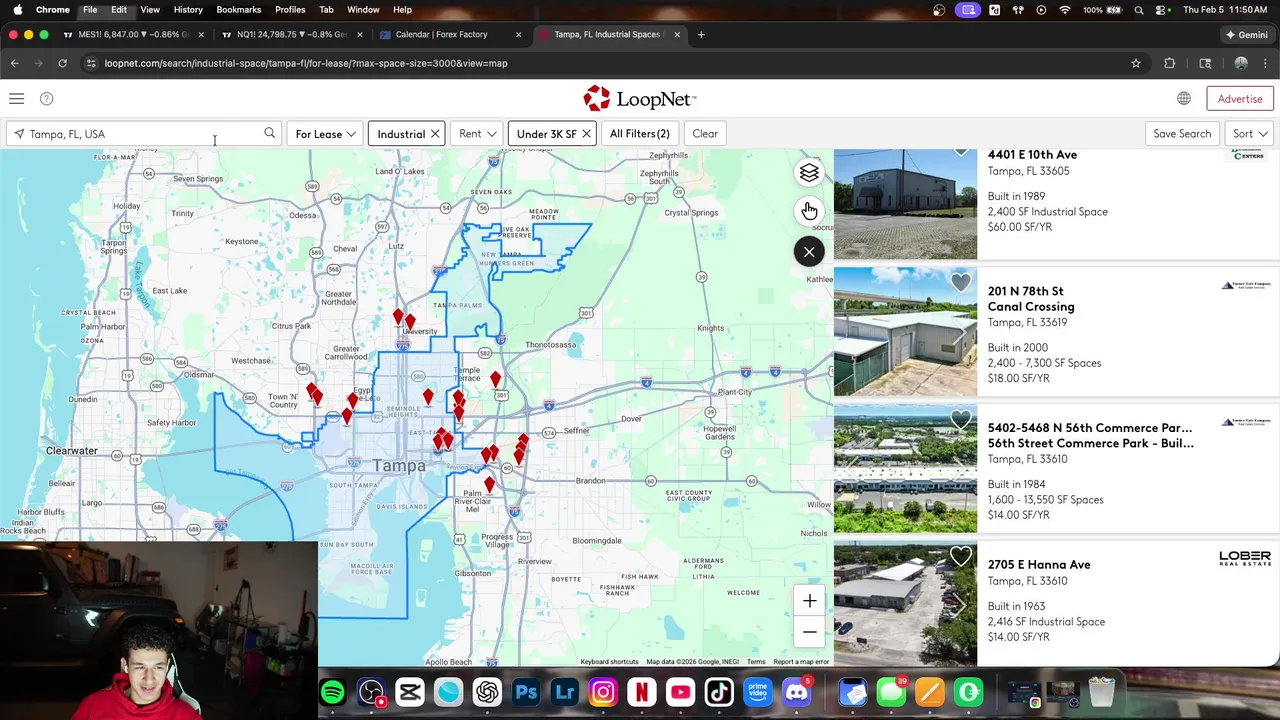The width and height of the screenshot is (1280, 720).
Task: Open the 201 N 78th St title link
Action: pyautogui.click(x=1025, y=291)
